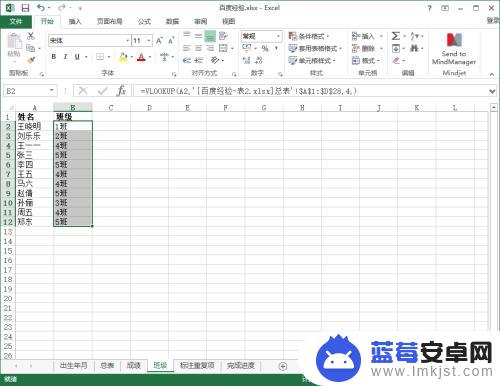Switch to the 数据 (Data) ribbon tab

pyautogui.click(x=172, y=22)
